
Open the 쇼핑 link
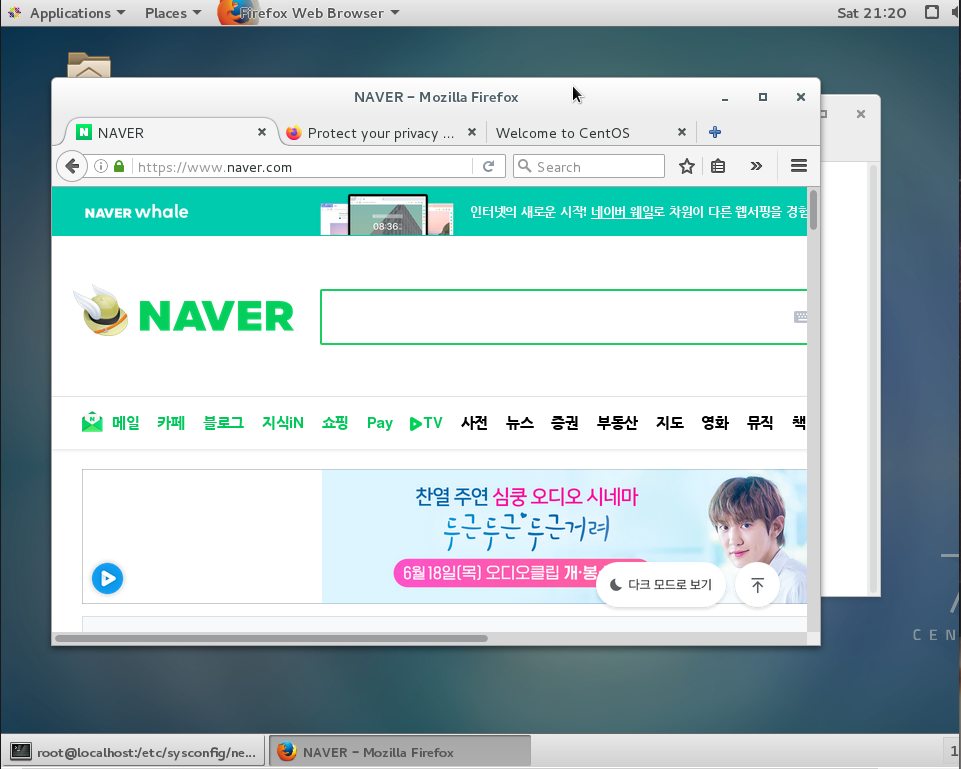(x=335, y=423)
